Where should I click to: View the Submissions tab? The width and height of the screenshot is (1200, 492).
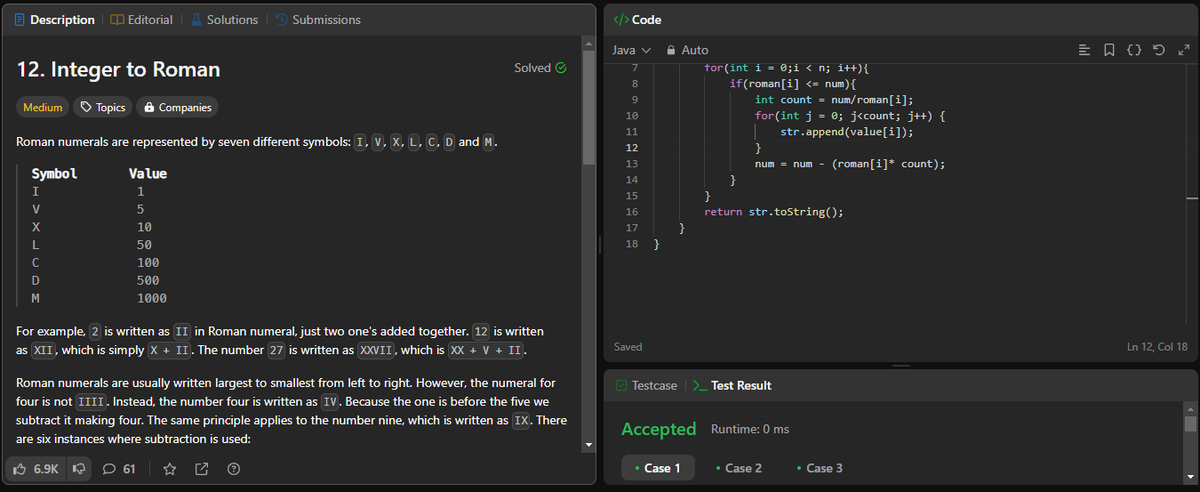317,20
